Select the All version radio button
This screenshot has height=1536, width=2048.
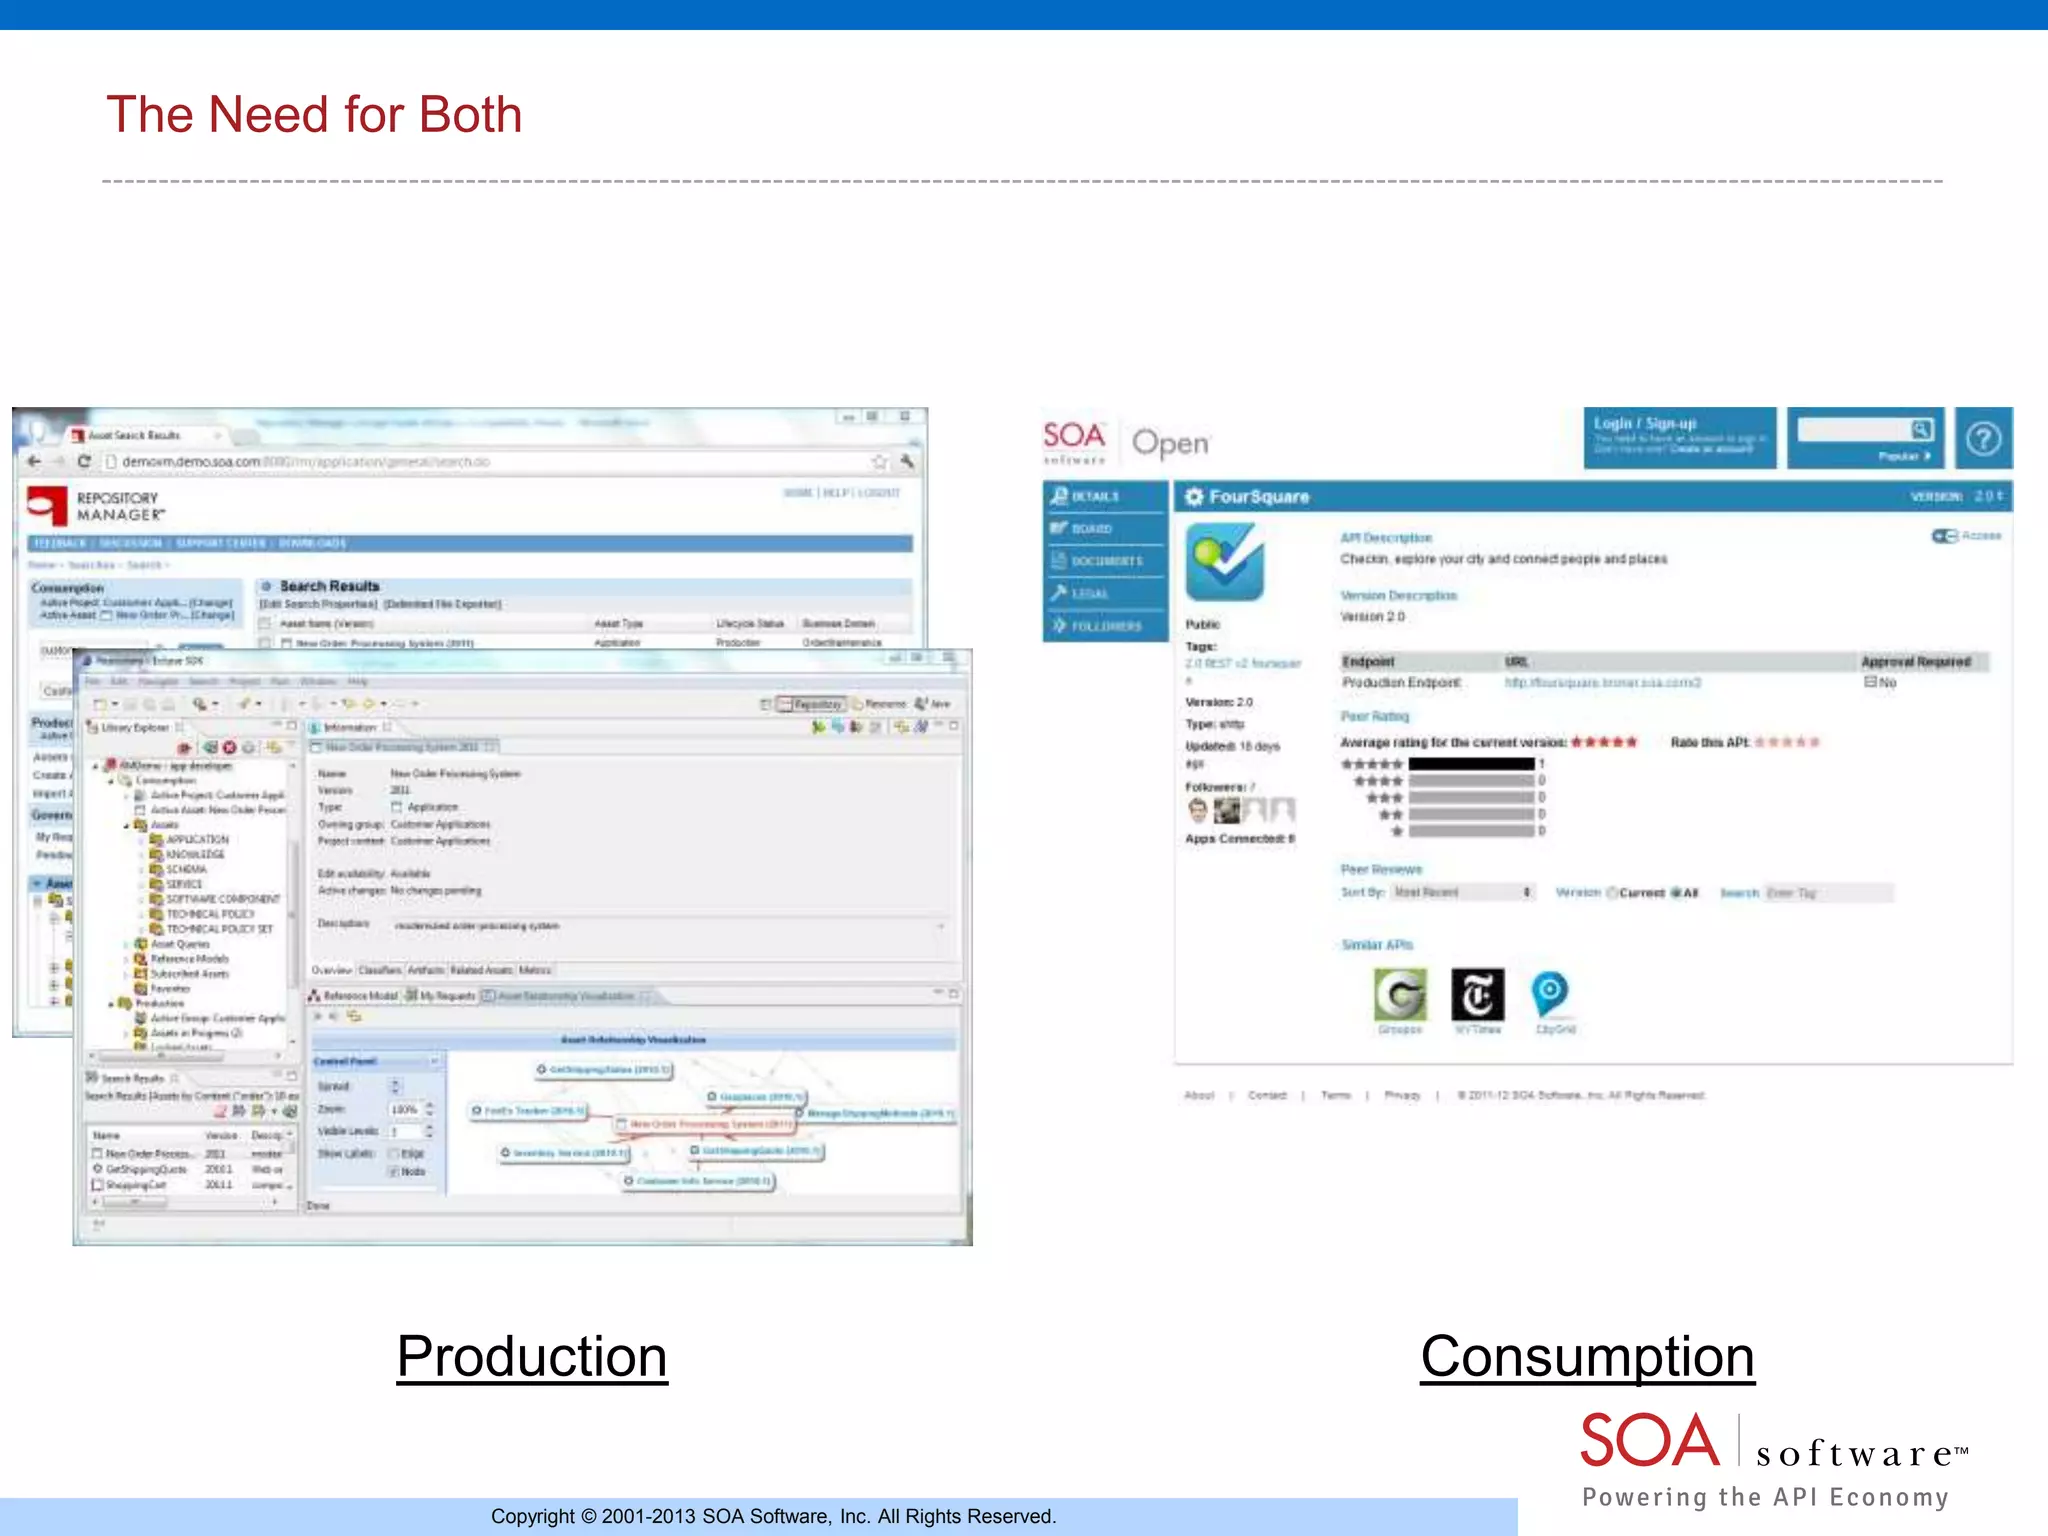click(x=1676, y=892)
